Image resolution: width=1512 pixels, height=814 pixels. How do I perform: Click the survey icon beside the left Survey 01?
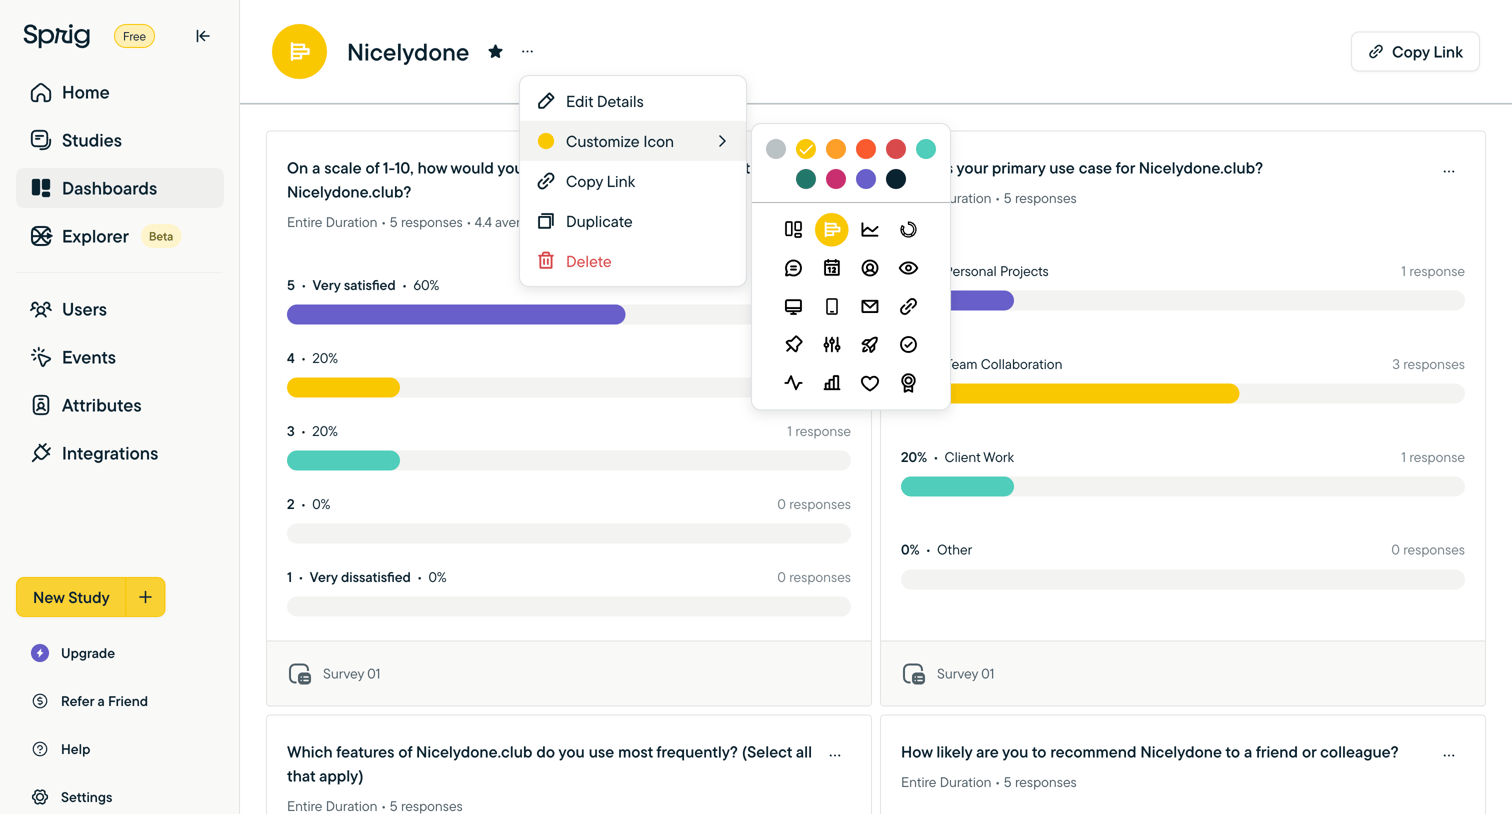click(300, 674)
